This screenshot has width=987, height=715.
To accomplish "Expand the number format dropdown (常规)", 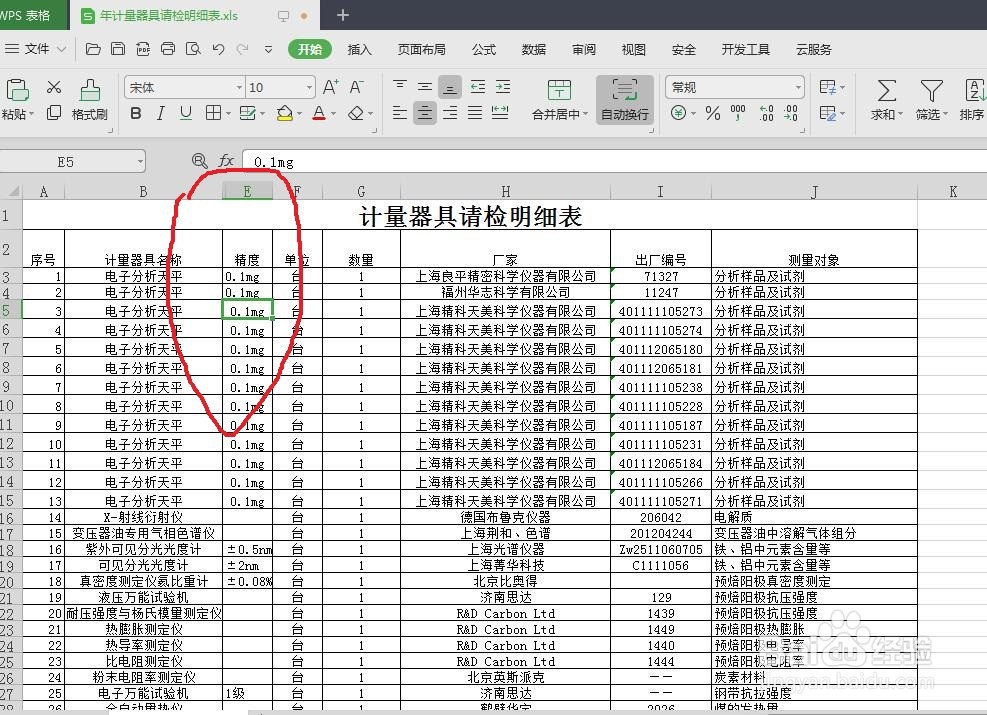I will pyautogui.click(x=798, y=87).
